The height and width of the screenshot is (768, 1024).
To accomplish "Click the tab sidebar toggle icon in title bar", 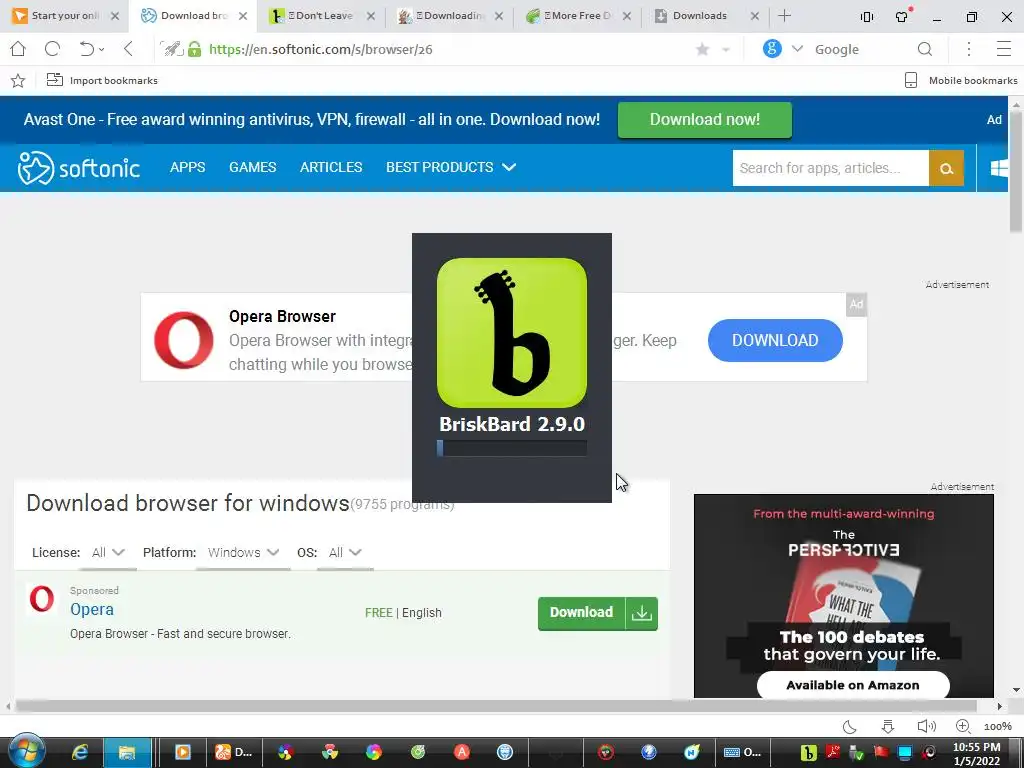I will click(x=867, y=17).
